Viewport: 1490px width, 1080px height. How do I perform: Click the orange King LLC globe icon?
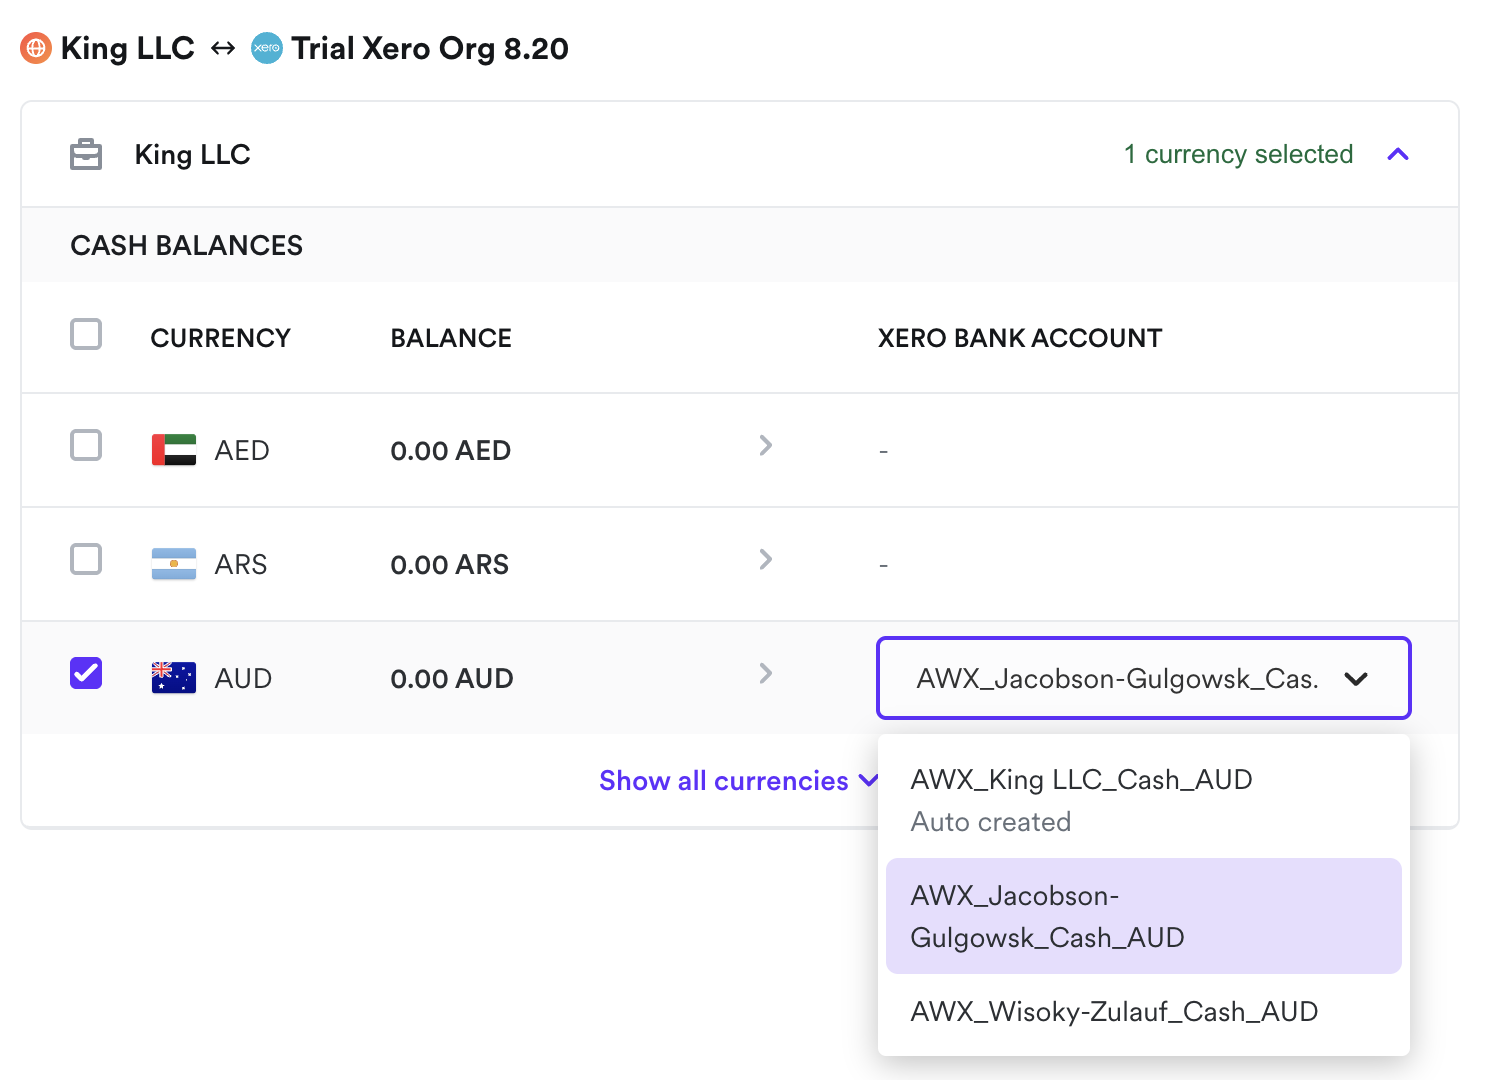pyautogui.click(x=36, y=48)
